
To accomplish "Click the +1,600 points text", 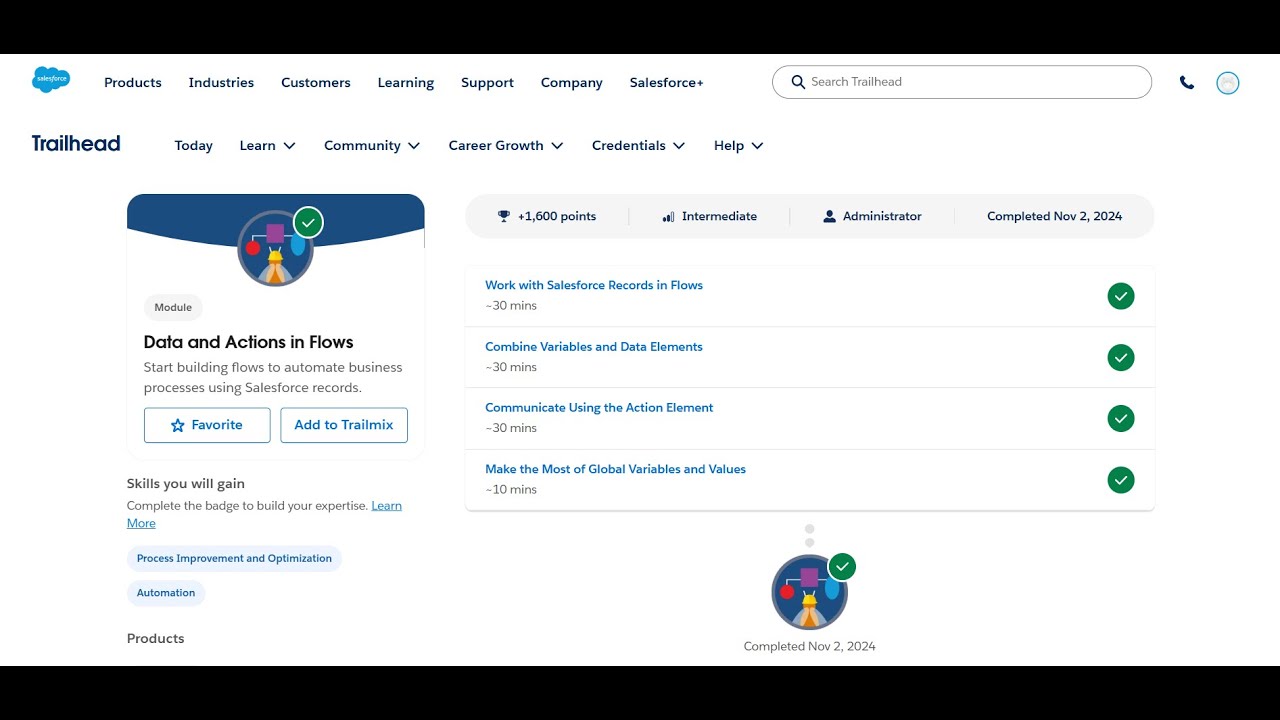I will [557, 216].
